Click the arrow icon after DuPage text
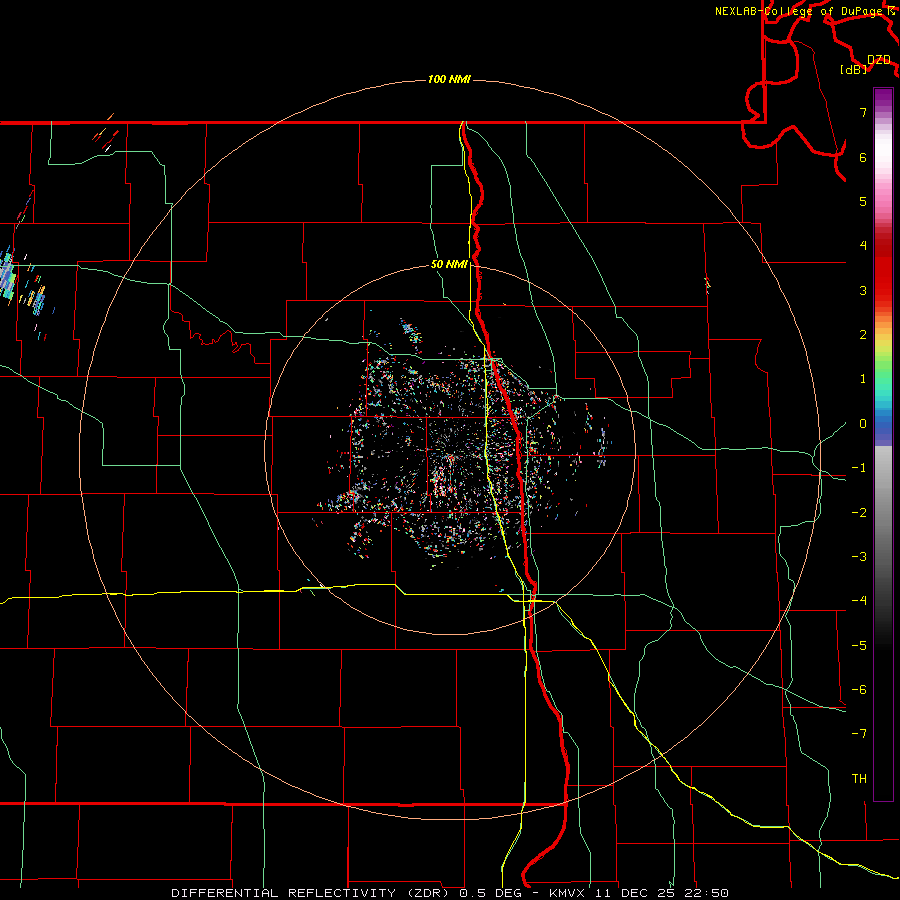The image size is (900, 900). tap(891, 11)
